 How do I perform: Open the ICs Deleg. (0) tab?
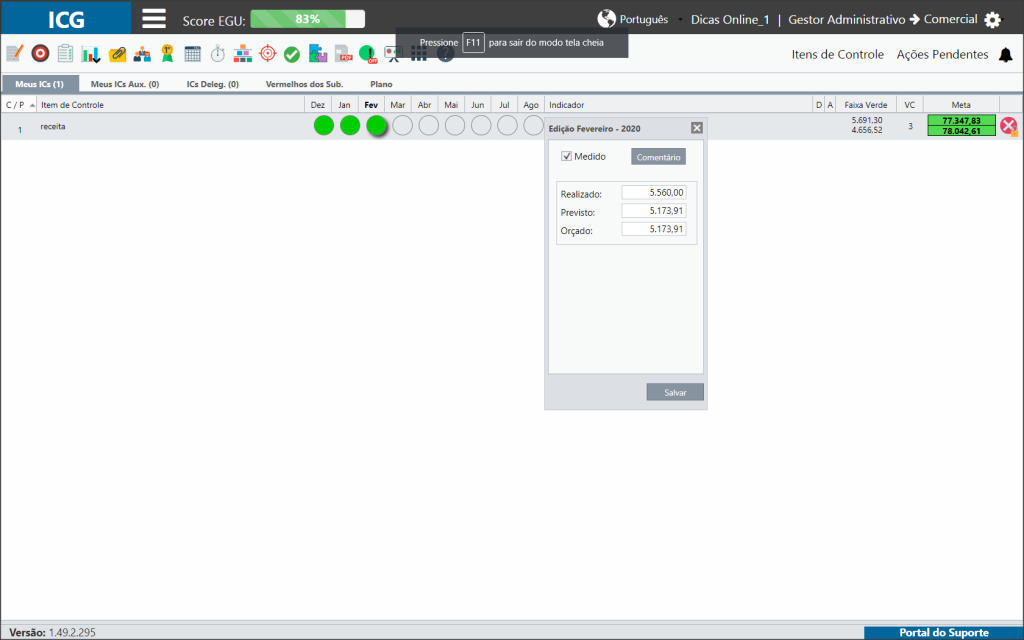[213, 84]
